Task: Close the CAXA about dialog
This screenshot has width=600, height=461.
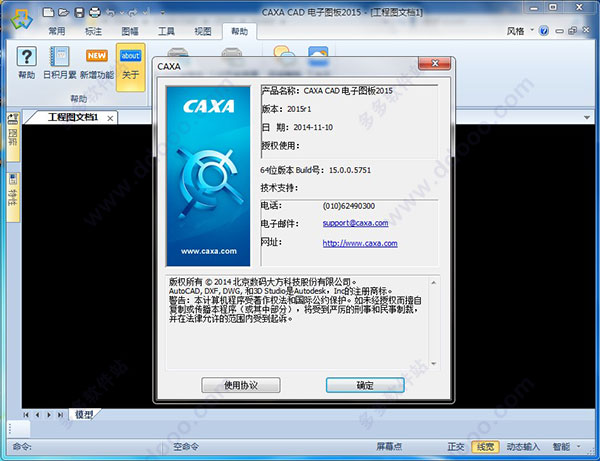Action: pos(435,64)
